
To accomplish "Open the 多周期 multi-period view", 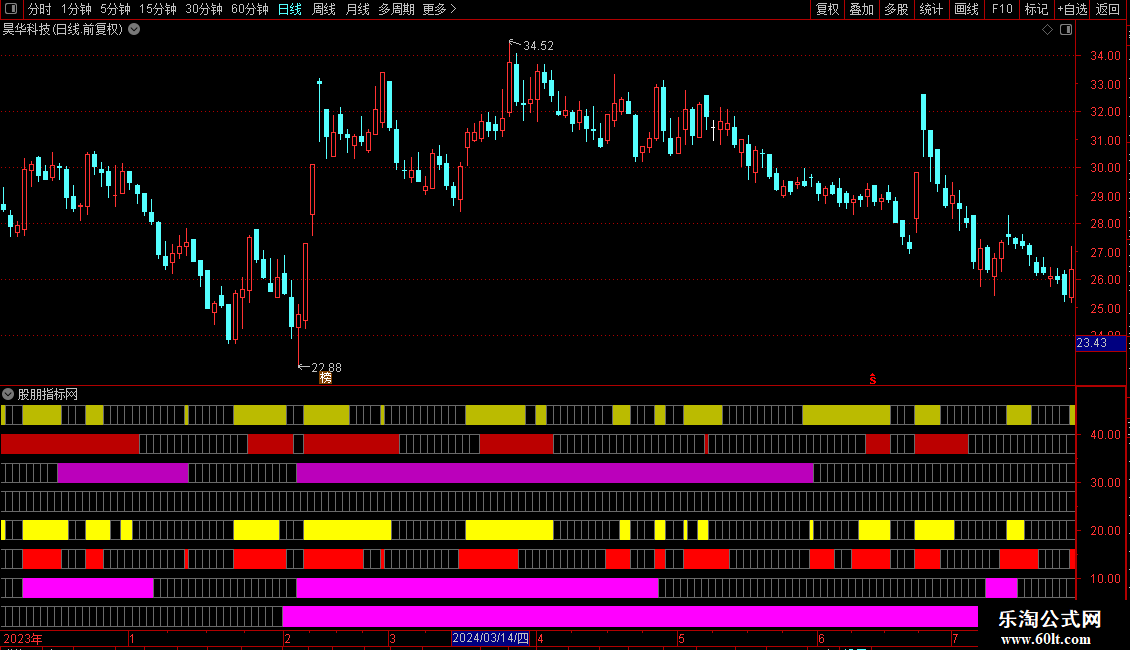I will [x=396, y=9].
